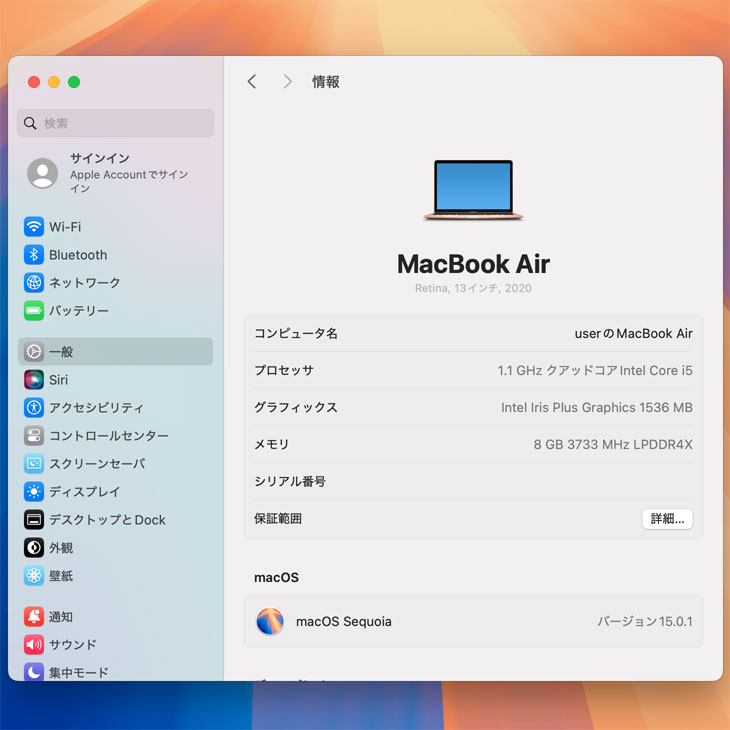This screenshot has height=730, width=730.
Task: Open サウンド sound settings
Action: click(x=72, y=645)
